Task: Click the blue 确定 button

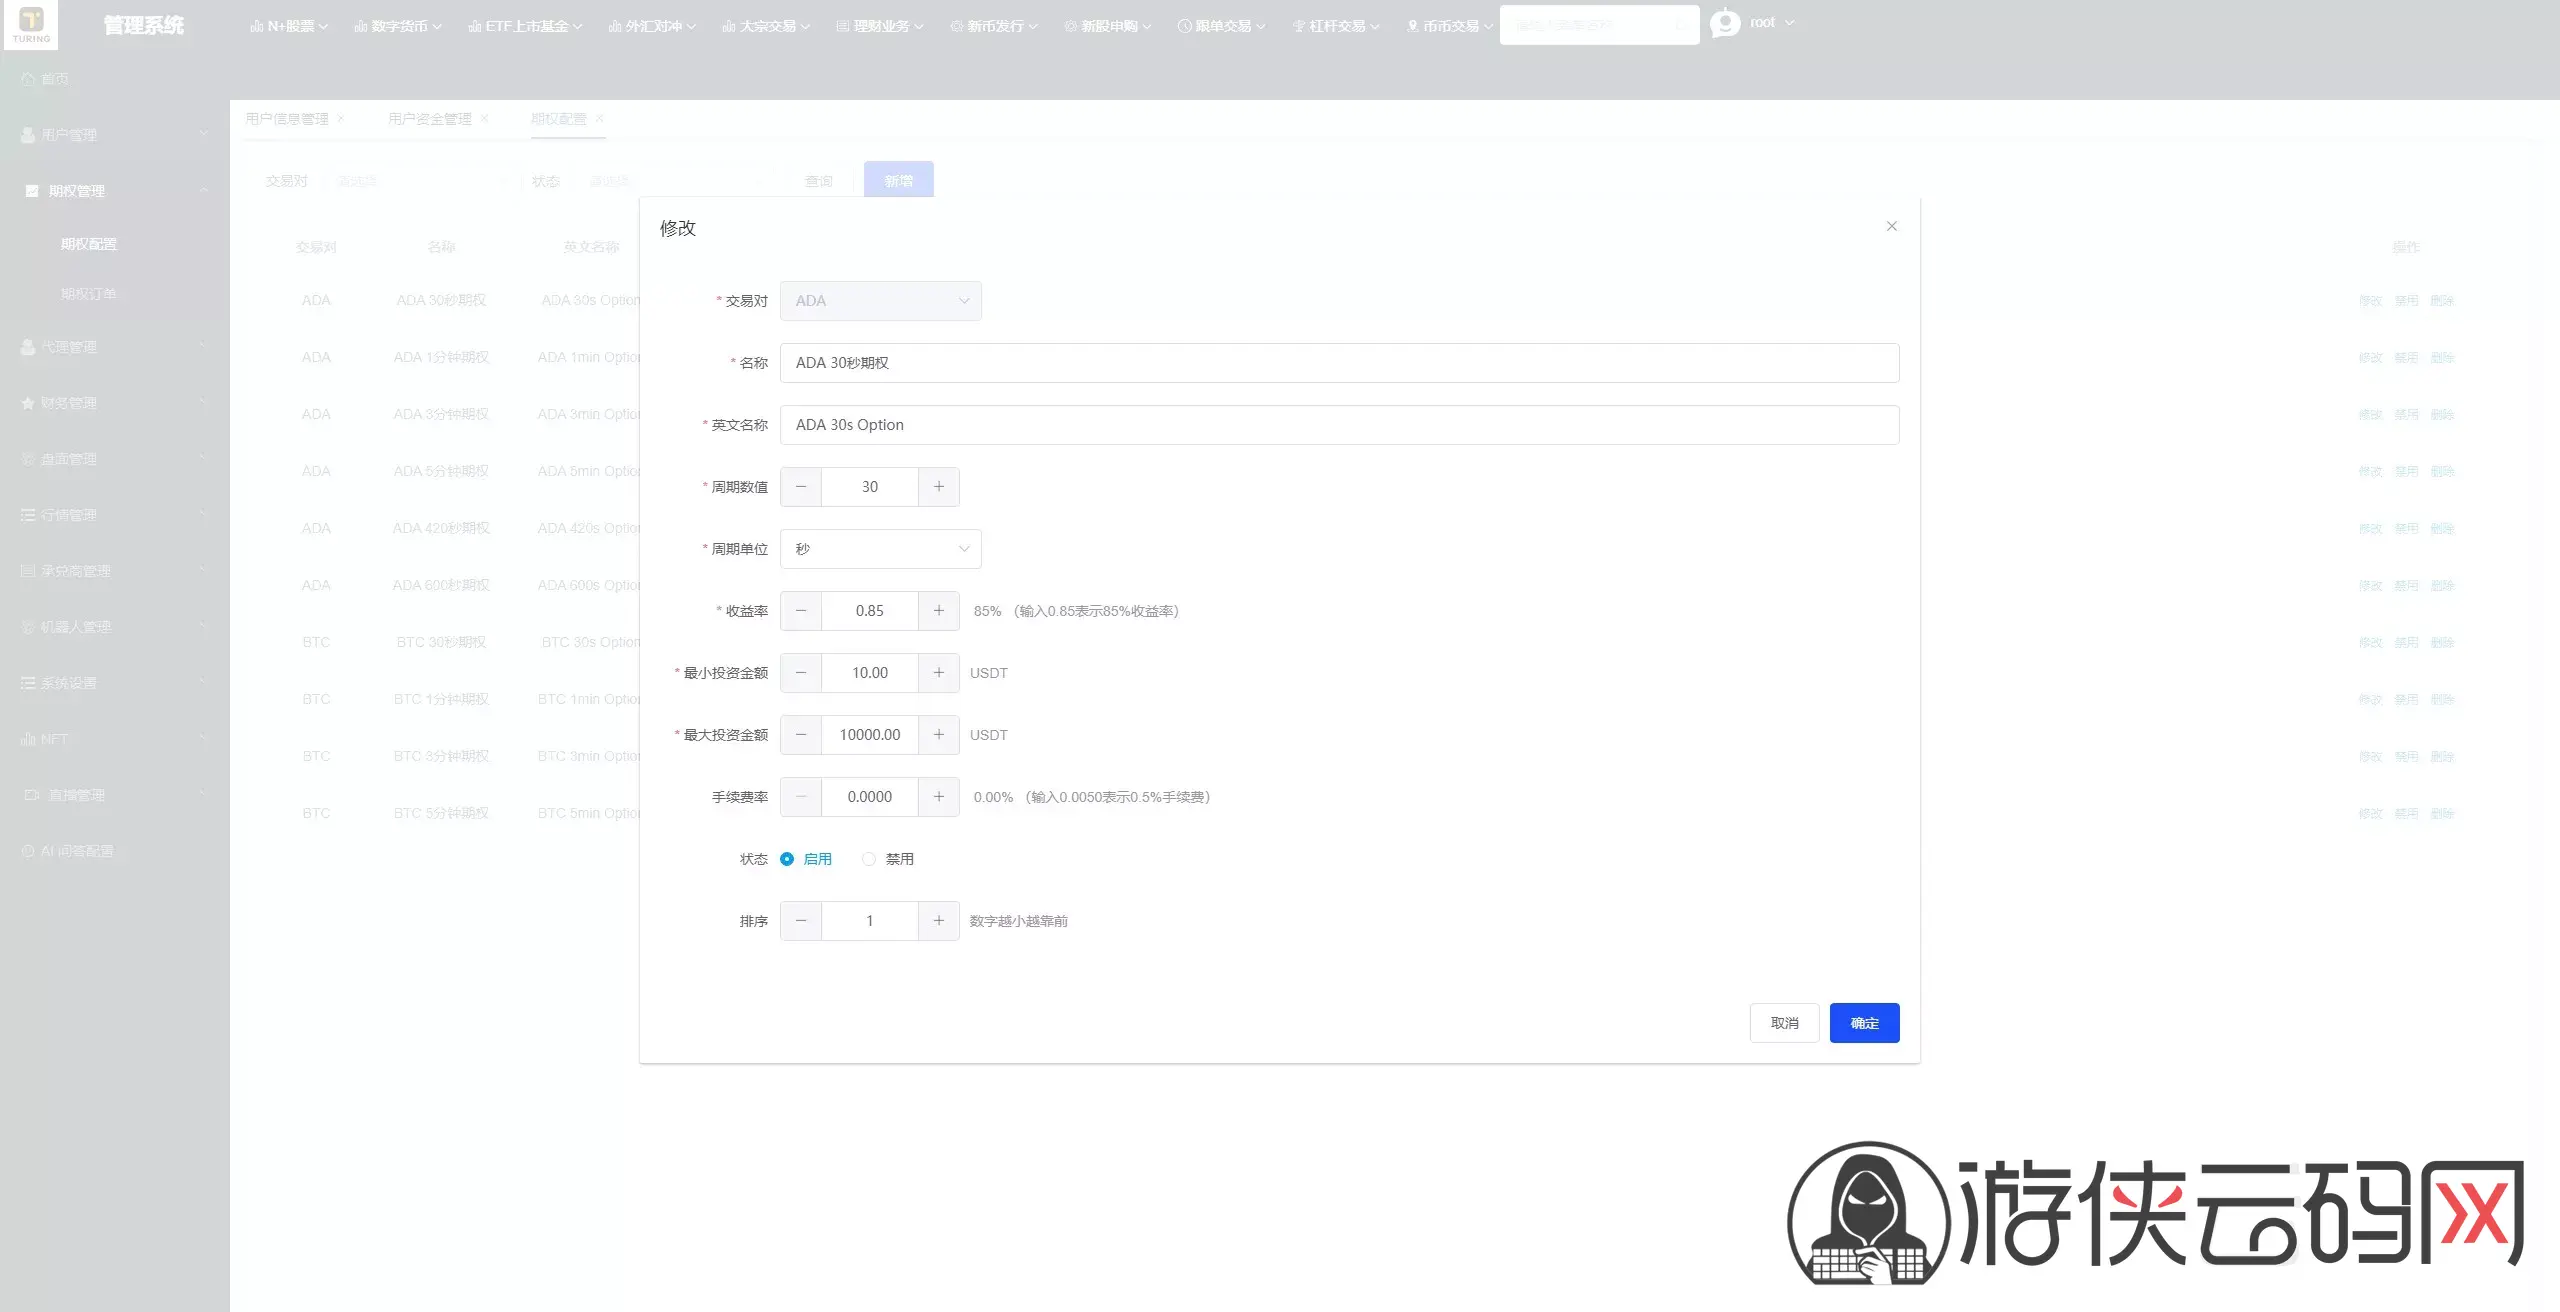Action: [1864, 1023]
